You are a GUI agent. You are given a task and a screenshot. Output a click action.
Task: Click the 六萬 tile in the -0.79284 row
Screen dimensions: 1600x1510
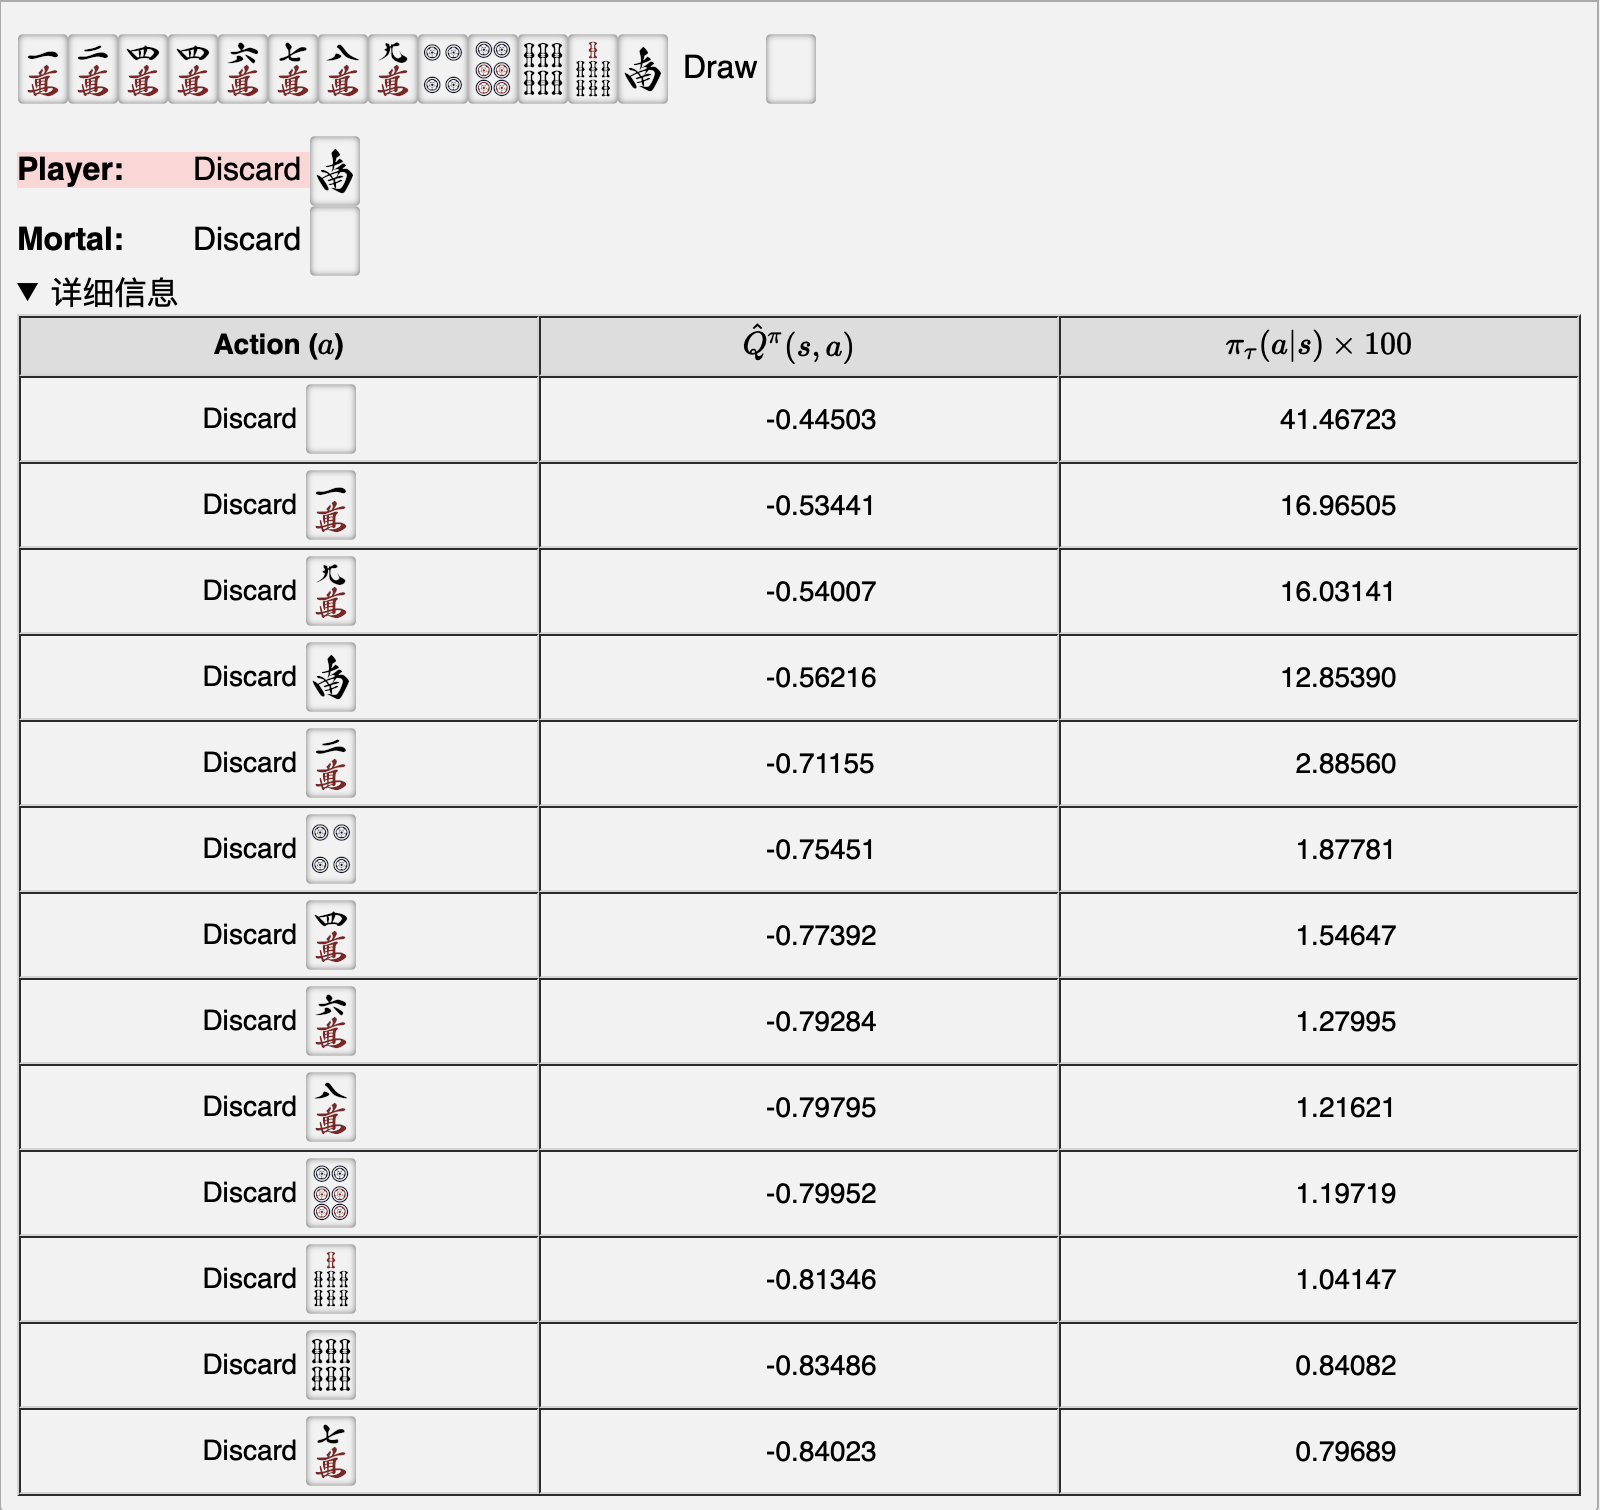click(331, 1021)
